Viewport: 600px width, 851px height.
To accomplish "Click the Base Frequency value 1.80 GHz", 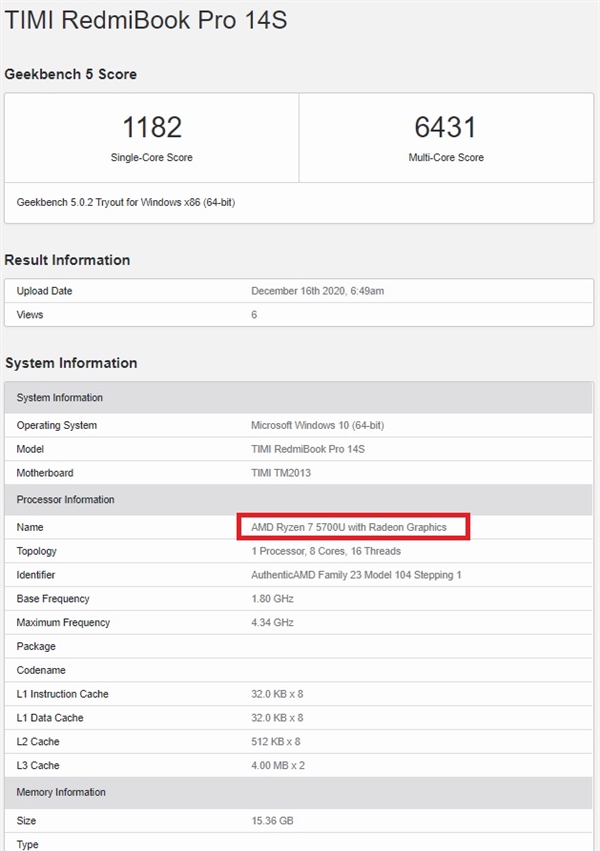I will (272, 599).
